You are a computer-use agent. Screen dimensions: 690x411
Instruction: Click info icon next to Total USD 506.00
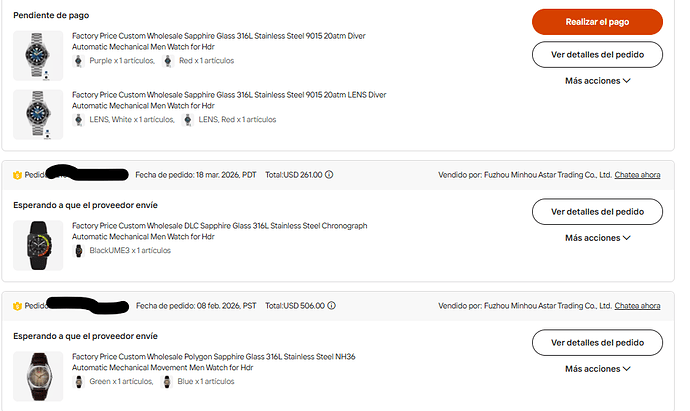[x=332, y=305]
